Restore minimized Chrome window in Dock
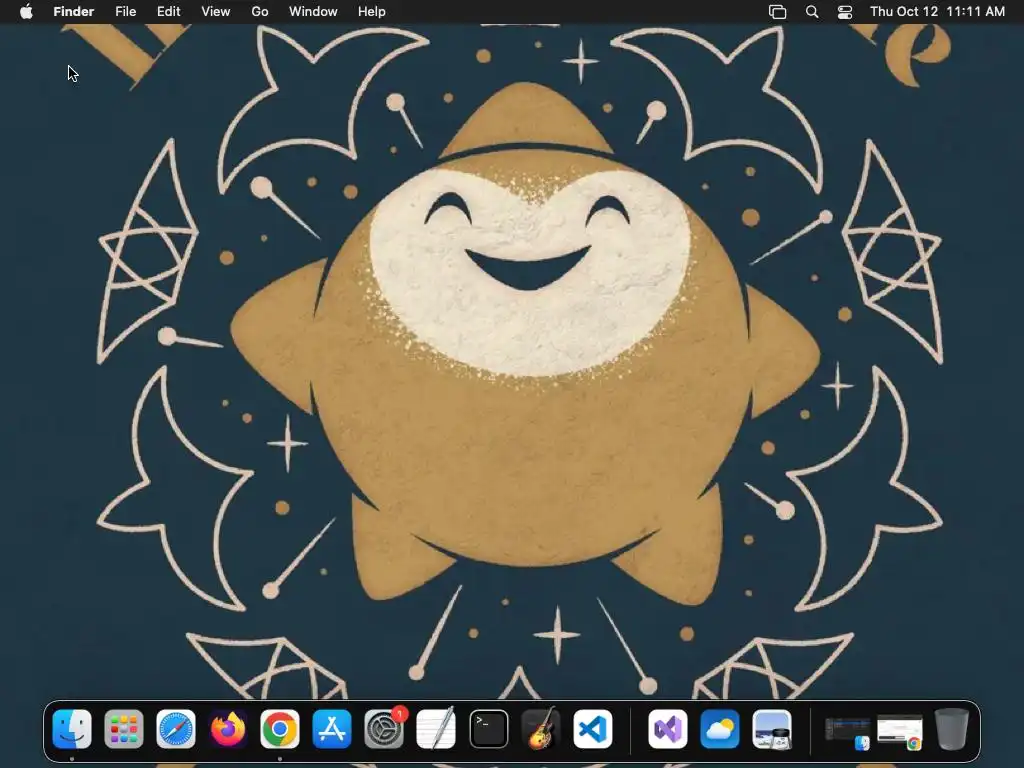This screenshot has width=1024, height=768. 899,732
